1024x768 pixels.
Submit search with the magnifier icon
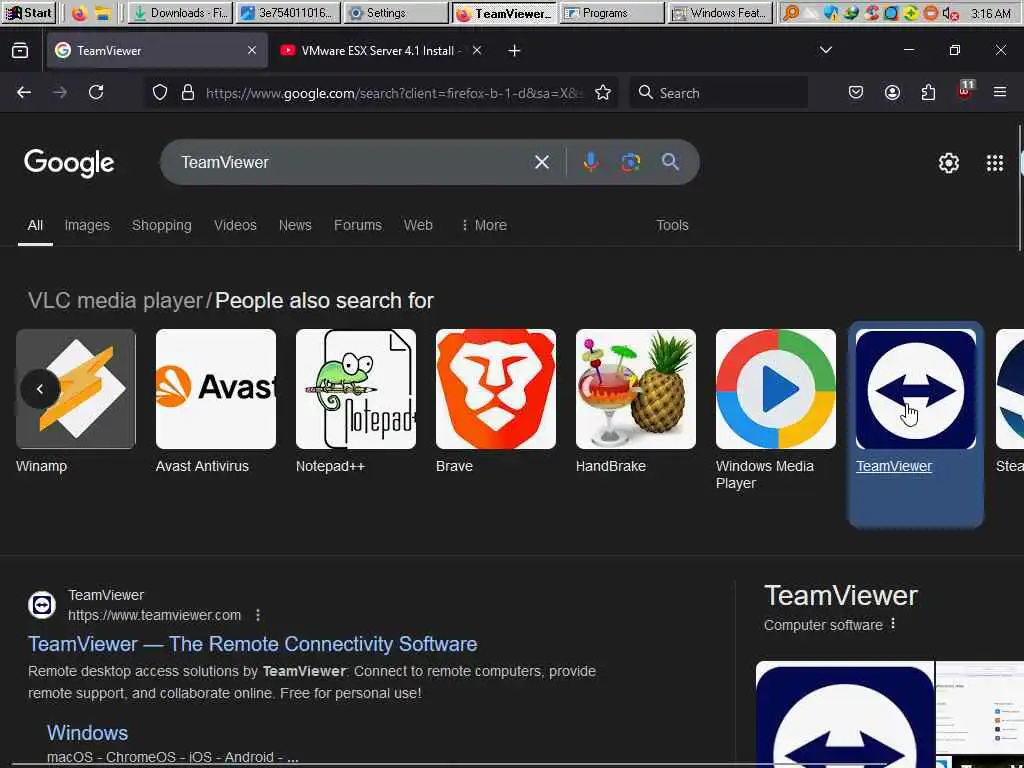coord(670,162)
